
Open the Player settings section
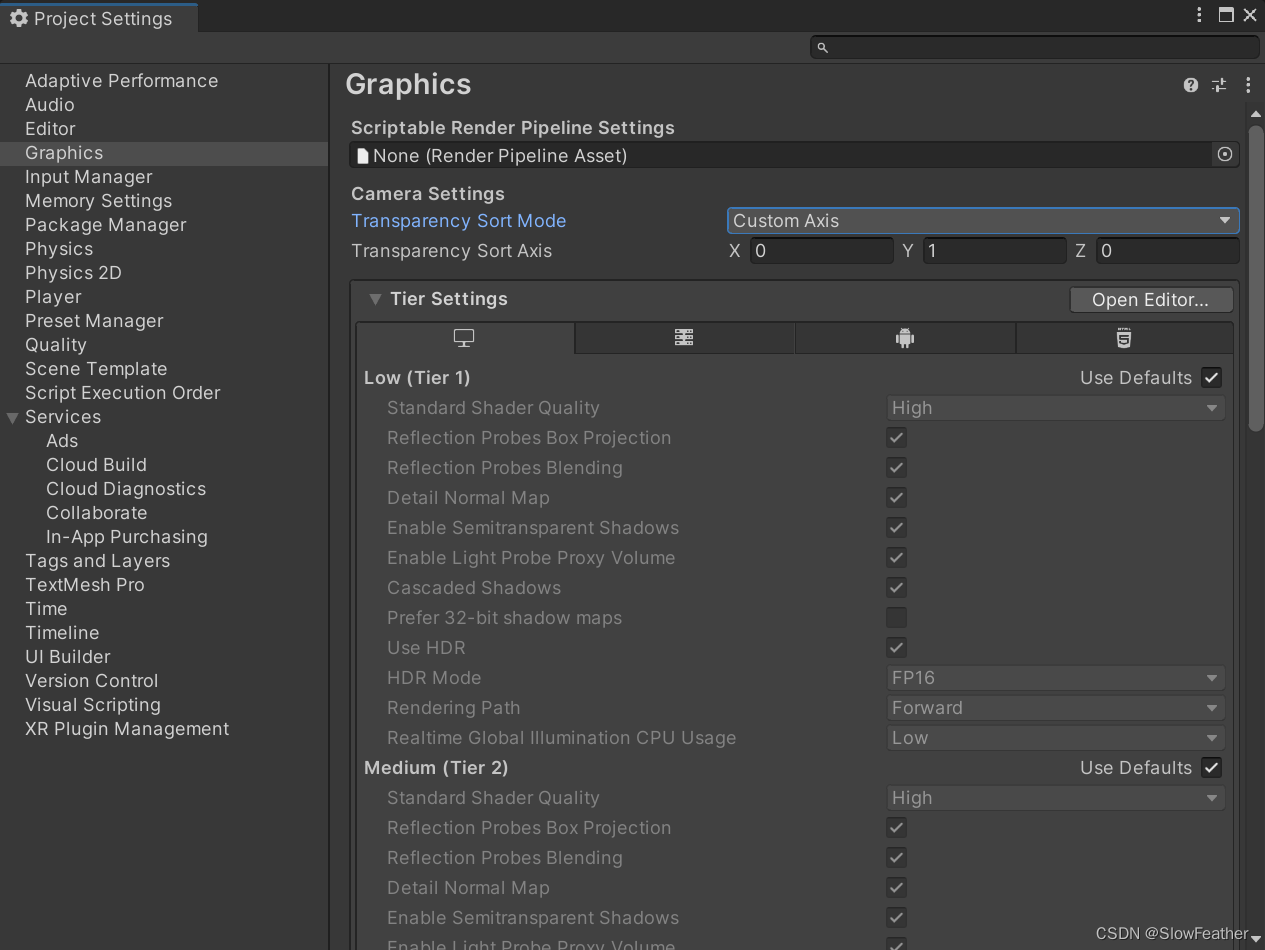pyautogui.click(x=53, y=296)
